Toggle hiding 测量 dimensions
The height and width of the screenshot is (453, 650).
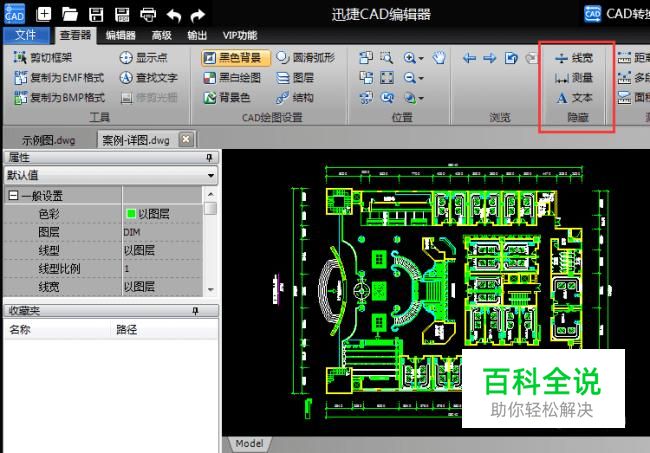click(x=574, y=78)
